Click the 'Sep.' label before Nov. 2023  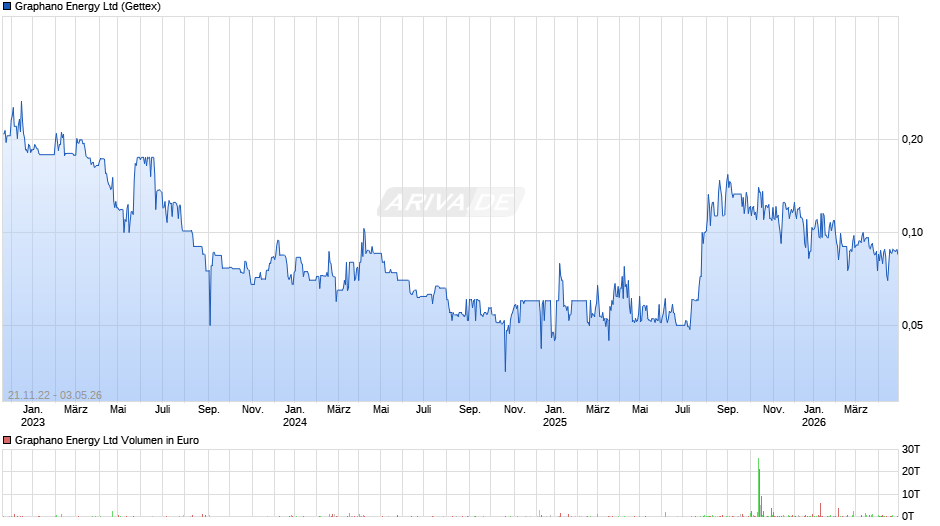(209, 409)
